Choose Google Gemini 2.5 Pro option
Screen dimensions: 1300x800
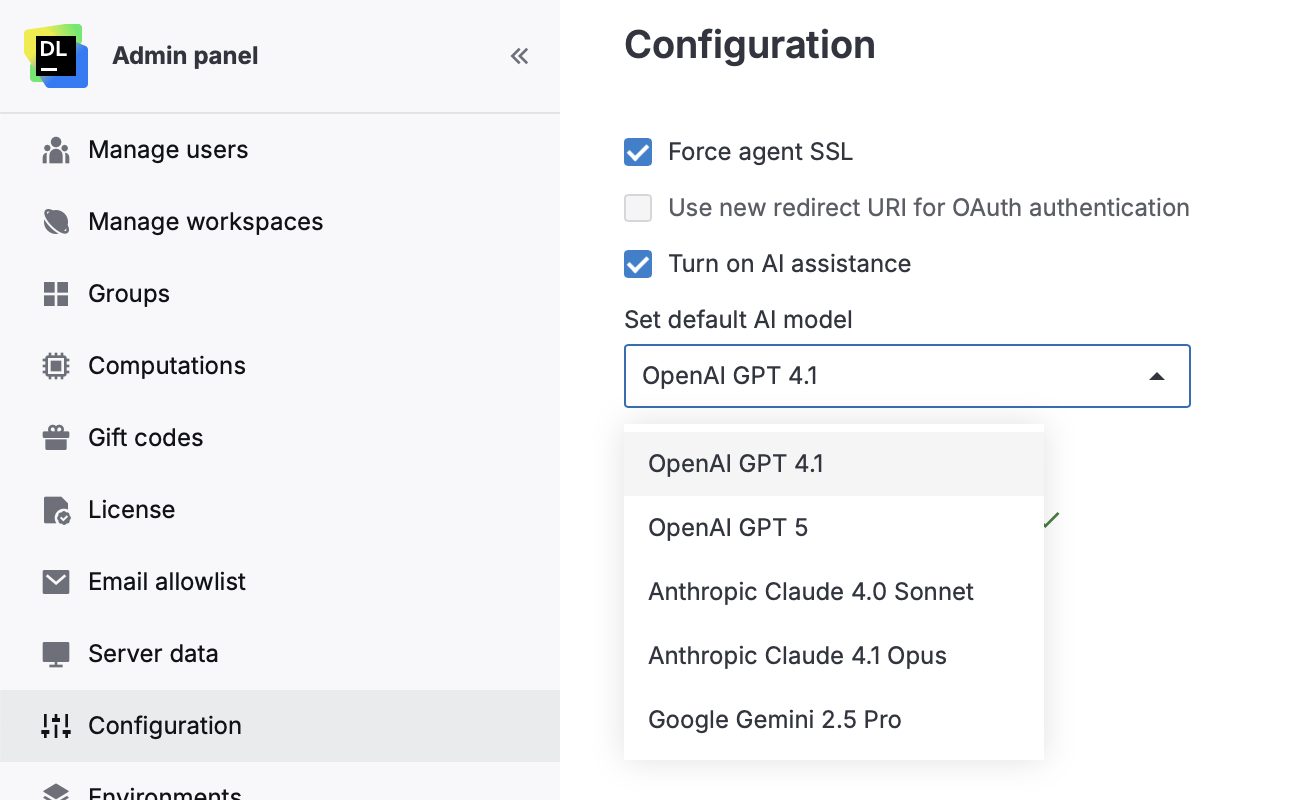(774, 719)
